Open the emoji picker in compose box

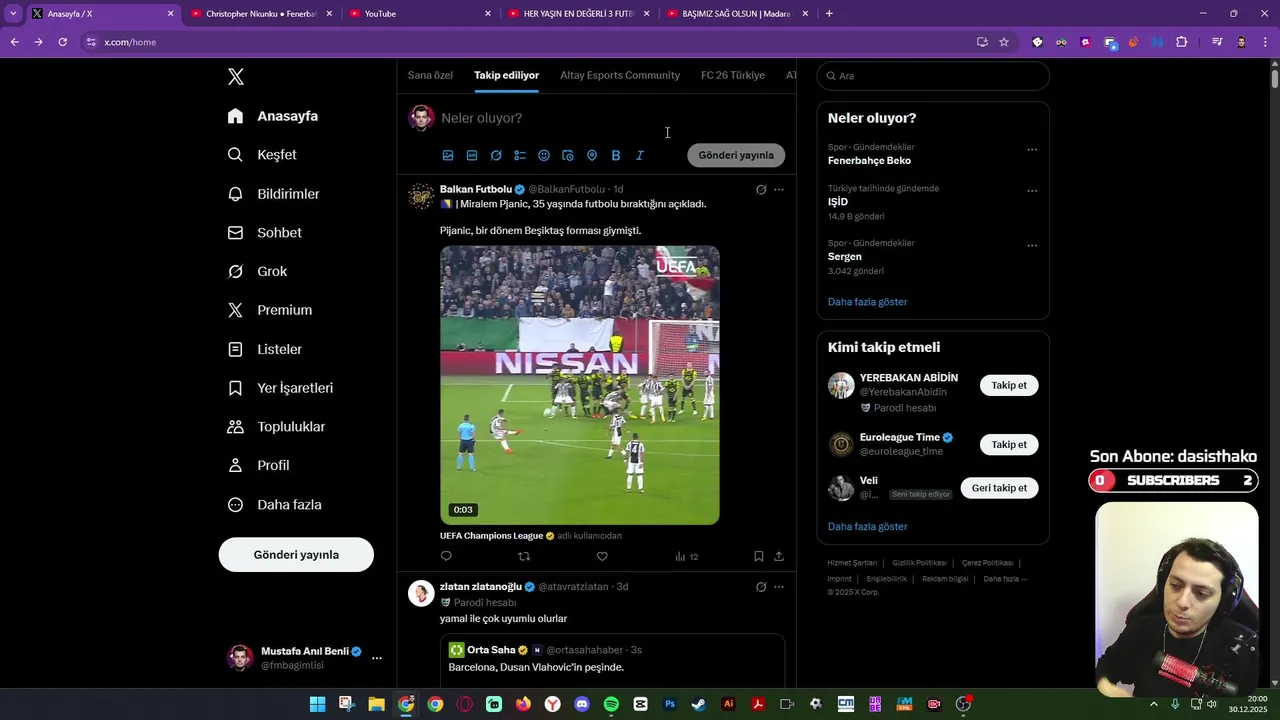click(544, 155)
